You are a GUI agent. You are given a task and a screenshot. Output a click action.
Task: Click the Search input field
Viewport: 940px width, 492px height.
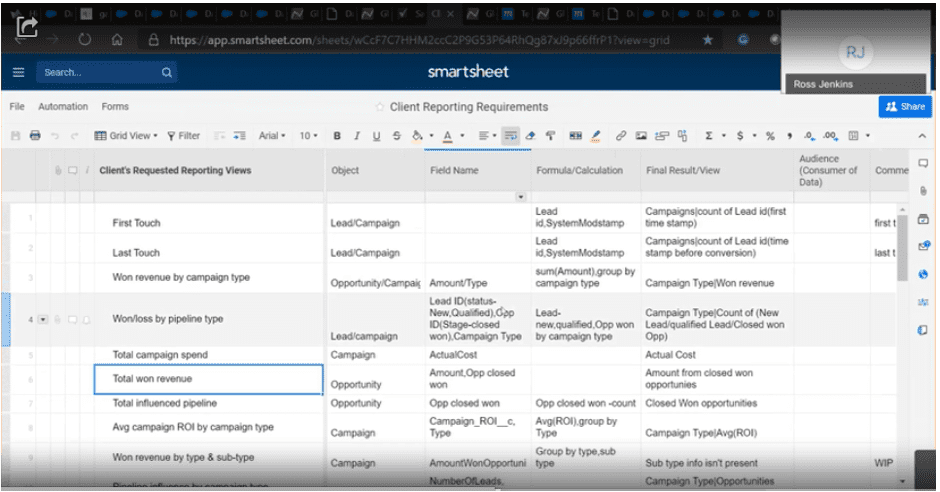click(x=100, y=72)
